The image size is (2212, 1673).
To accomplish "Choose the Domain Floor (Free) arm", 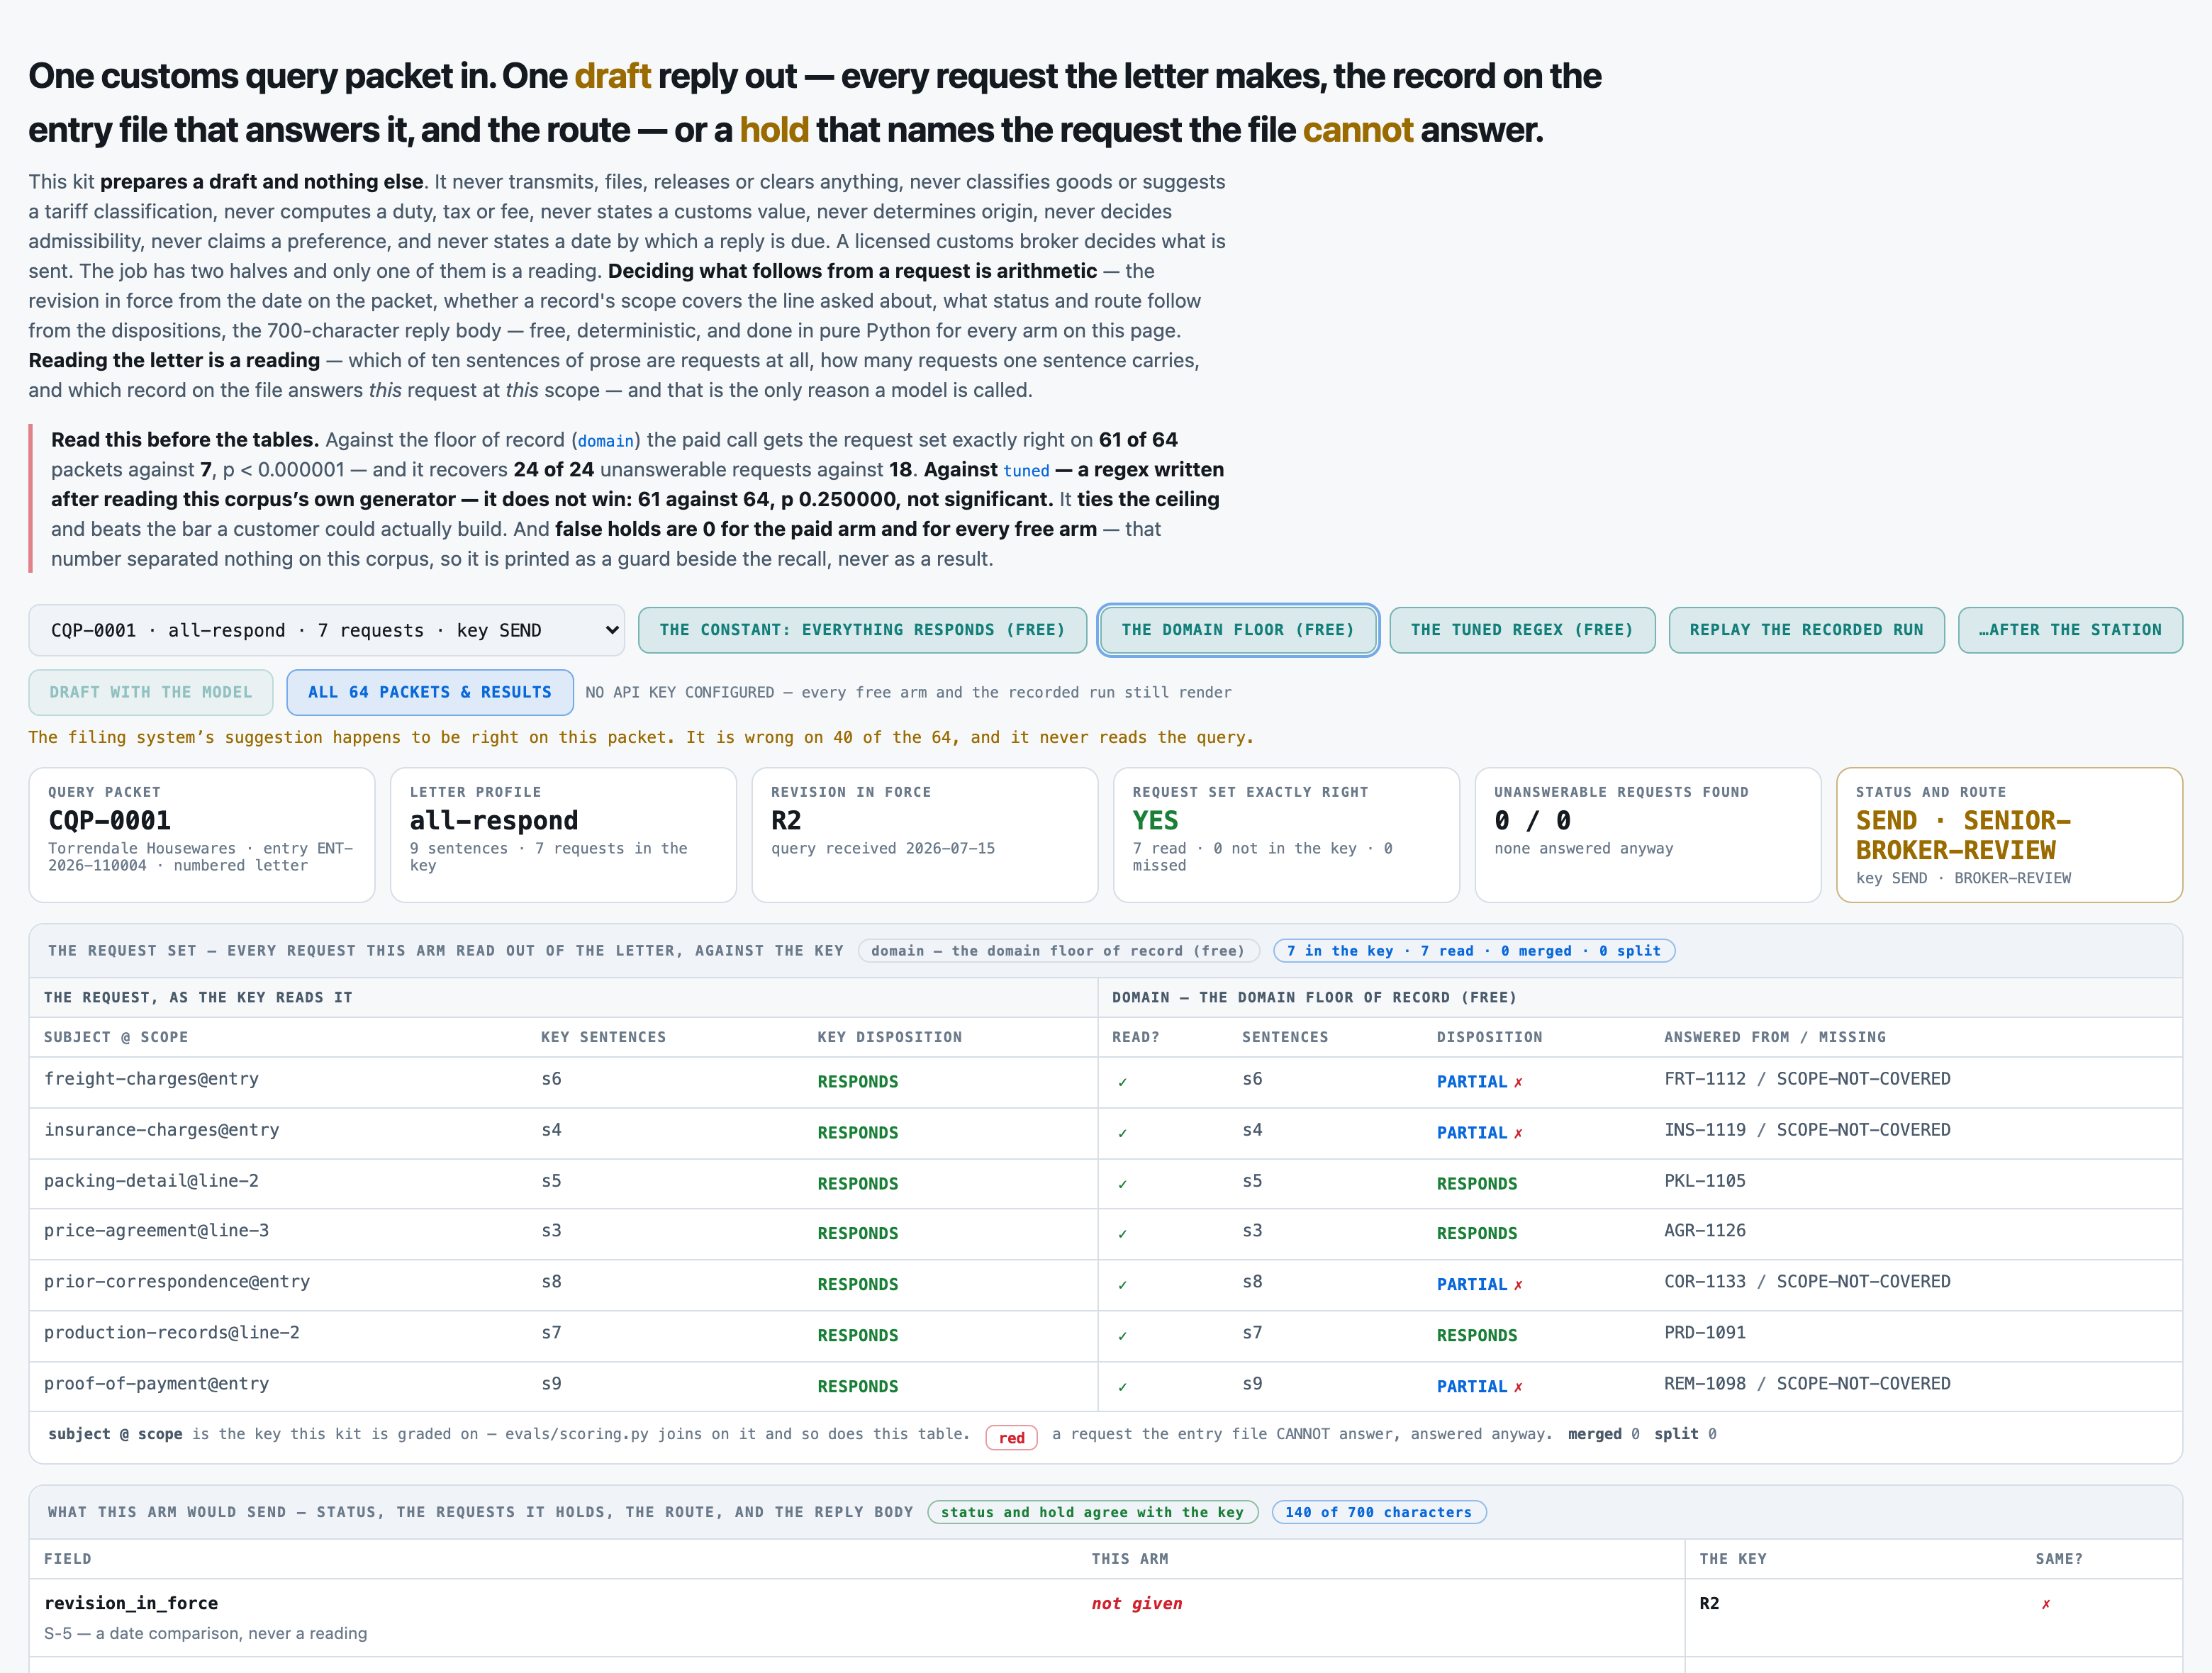I will click(x=1238, y=630).
